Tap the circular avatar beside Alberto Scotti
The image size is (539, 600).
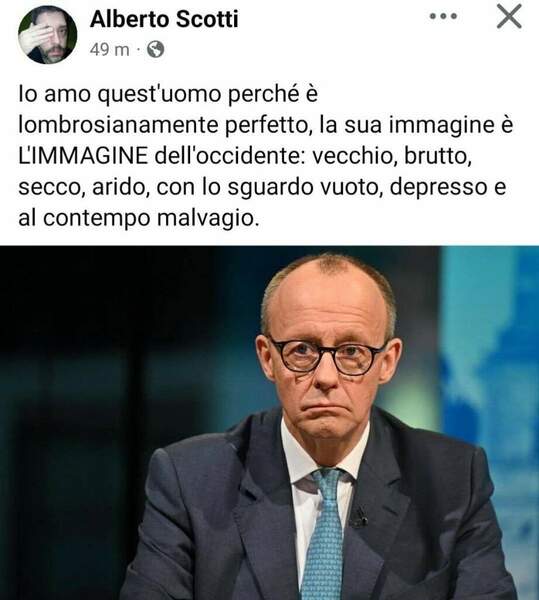[x=47, y=34]
